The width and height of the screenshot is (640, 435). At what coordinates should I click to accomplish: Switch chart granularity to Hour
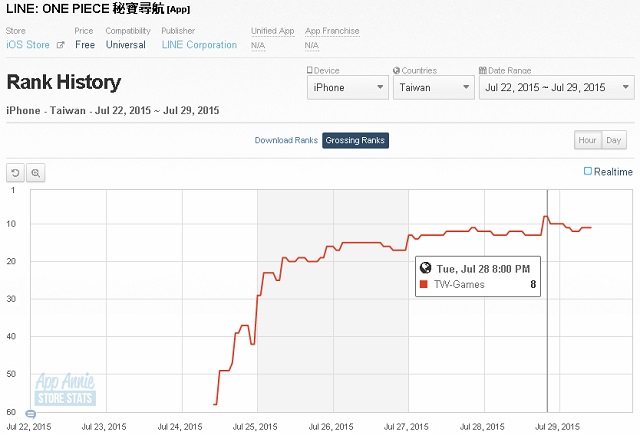coord(587,140)
